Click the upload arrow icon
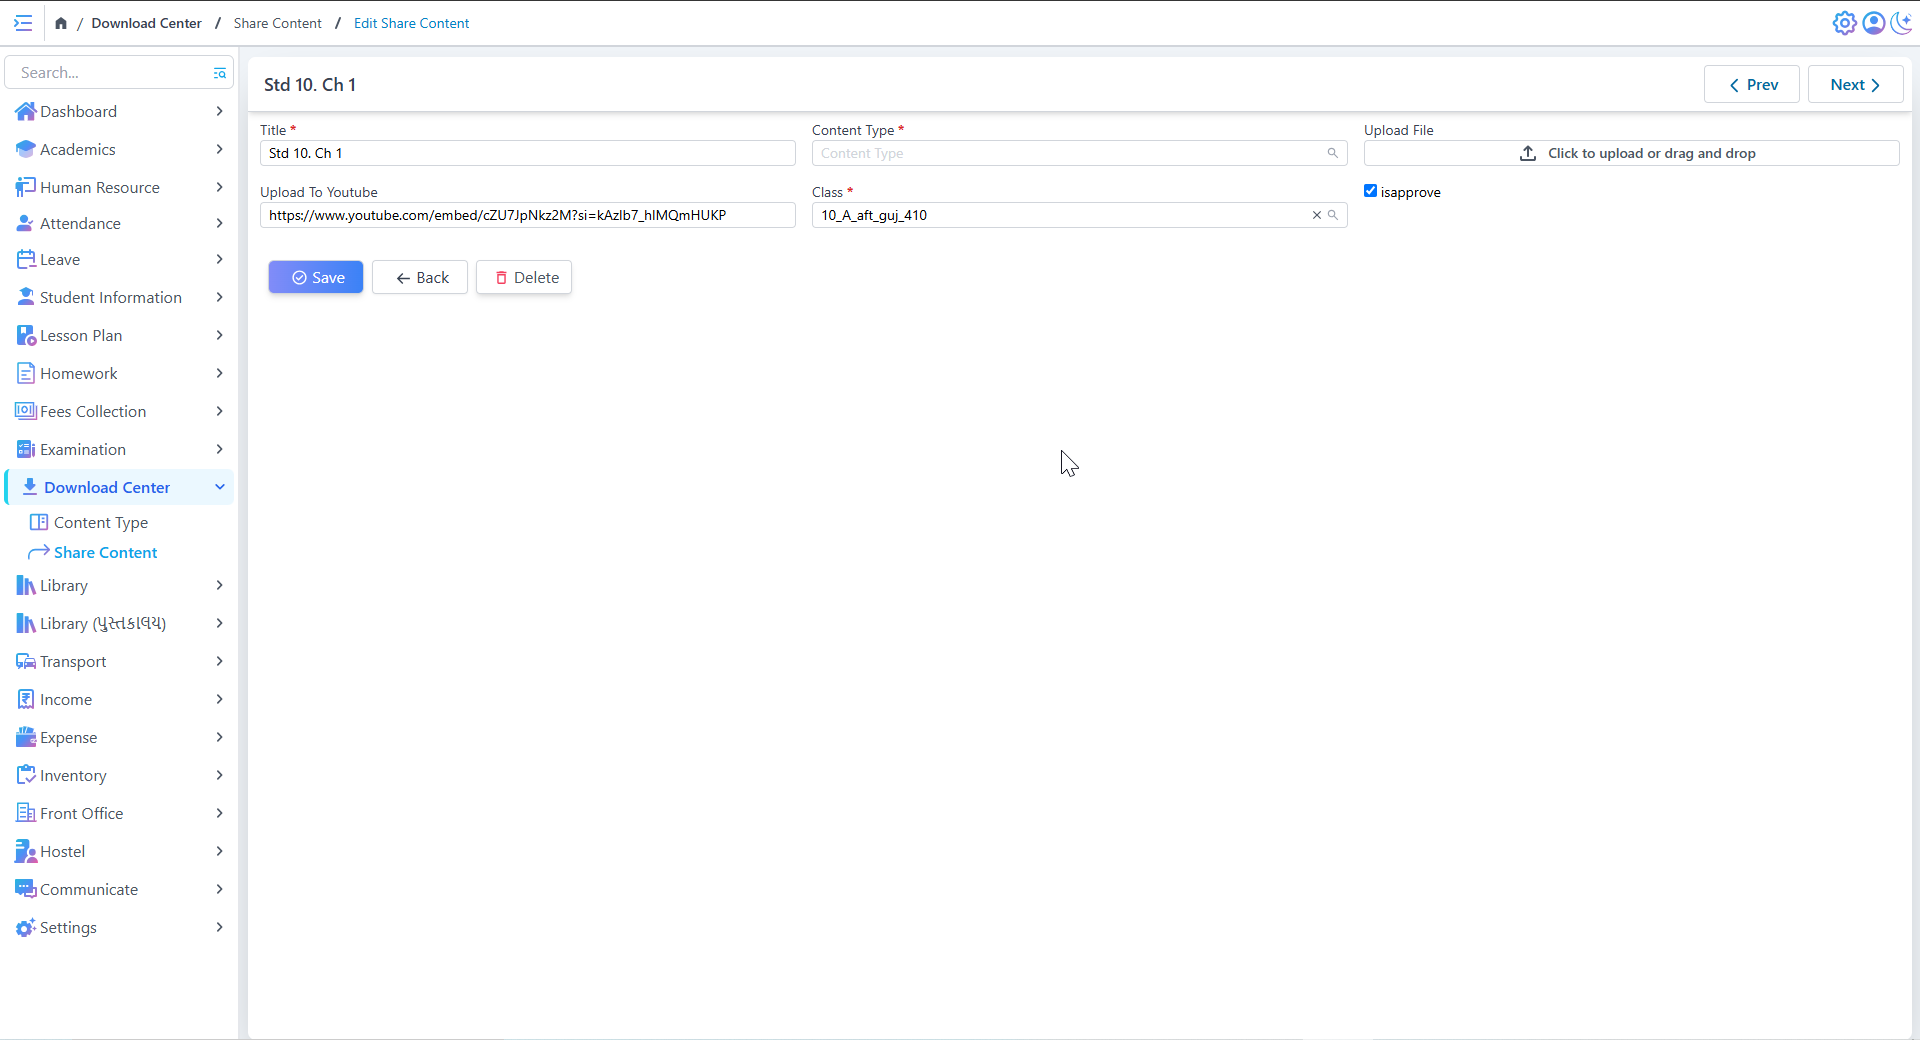Image resolution: width=1920 pixels, height=1040 pixels. pyautogui.click(x=1528, y=153)
